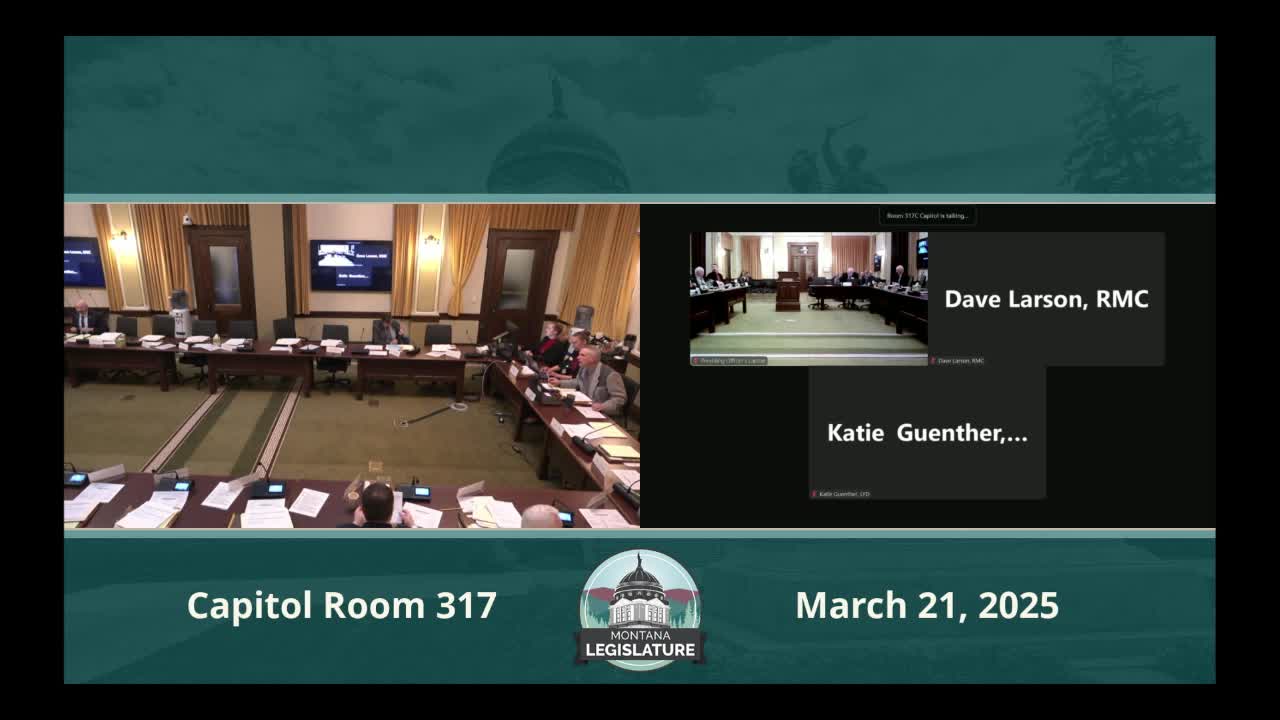
Task: Toggle audio for the Presiding Officer's Laptop feed
Action: coord(695,361)
